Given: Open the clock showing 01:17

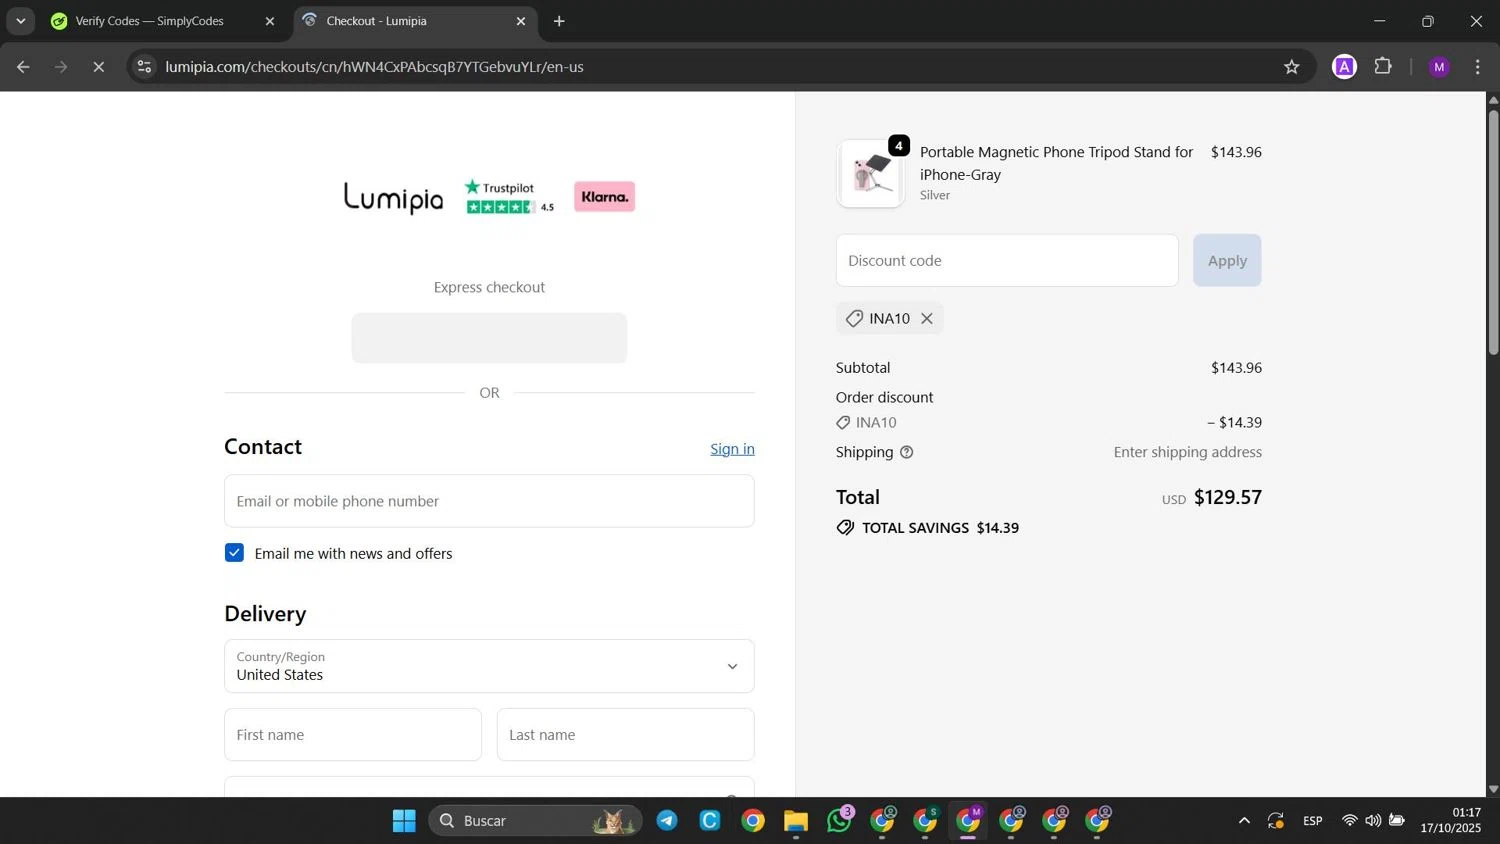Looking at the screenshot, I should pyautogui.click(x=1451, y=820).
